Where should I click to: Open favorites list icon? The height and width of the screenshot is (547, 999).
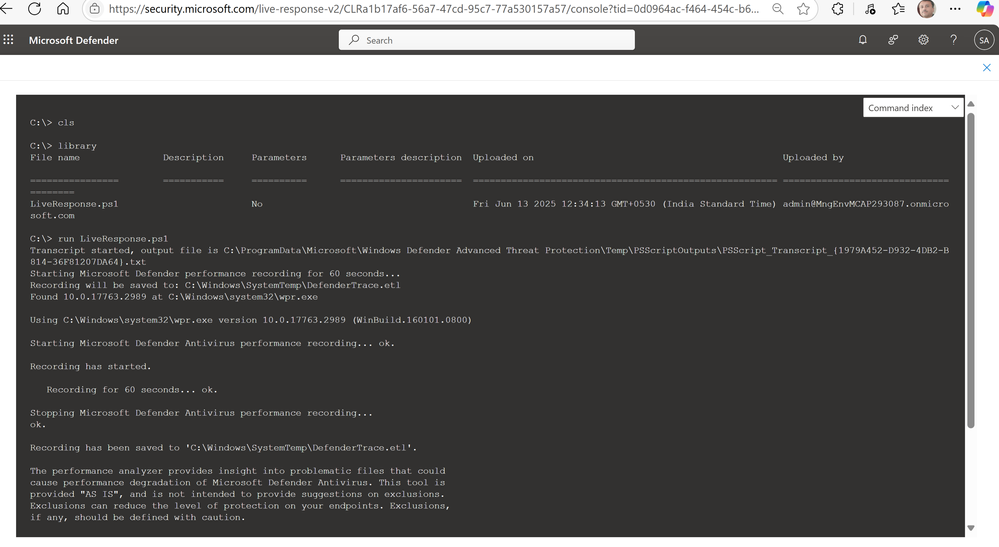(898, 9)
